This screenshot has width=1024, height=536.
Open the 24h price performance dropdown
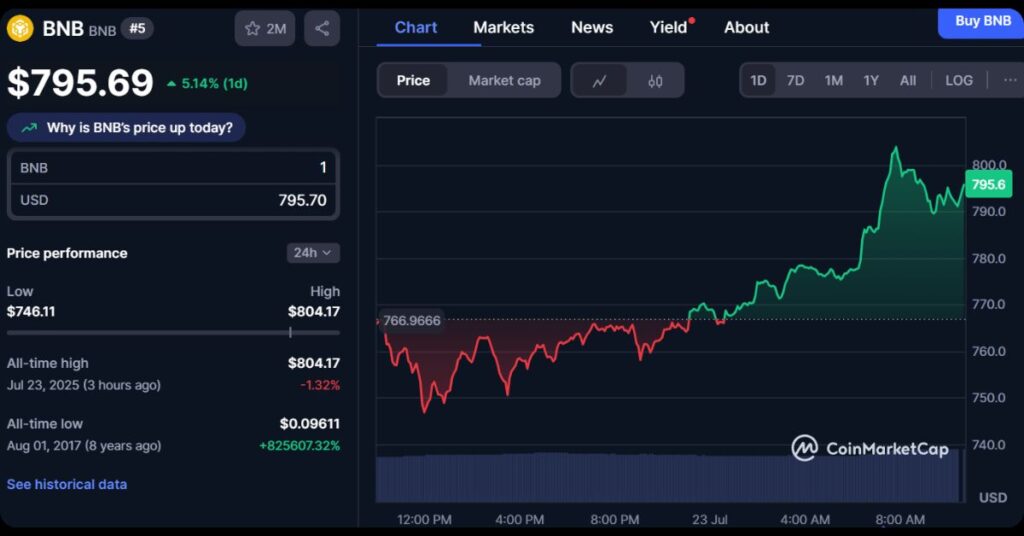pos(313,253)
